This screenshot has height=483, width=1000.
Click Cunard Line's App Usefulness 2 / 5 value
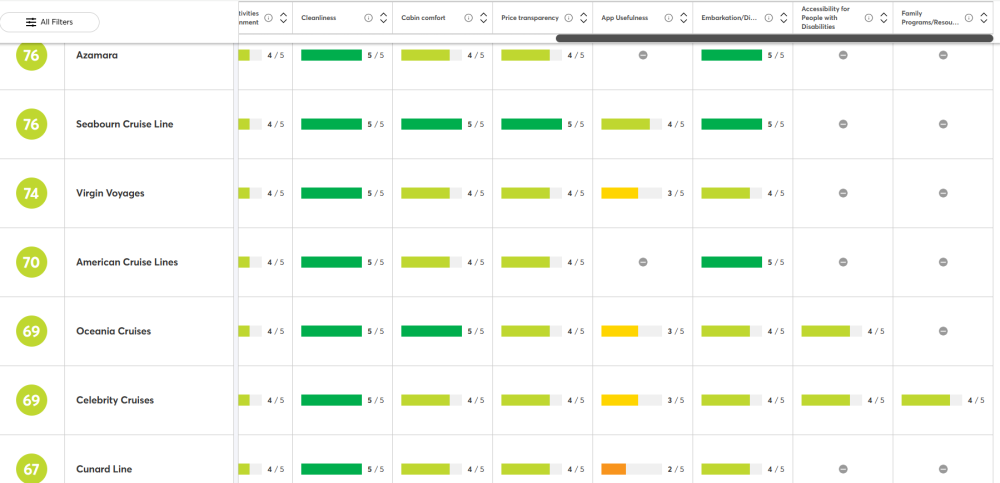point(676,469)
